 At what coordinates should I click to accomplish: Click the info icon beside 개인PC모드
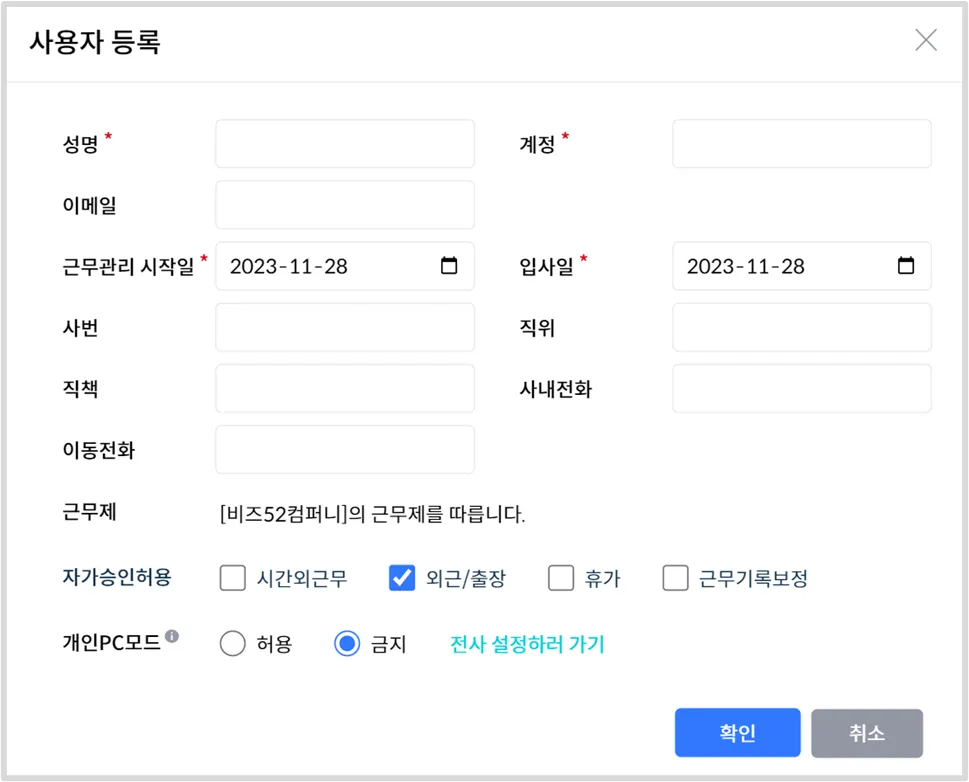172,636
